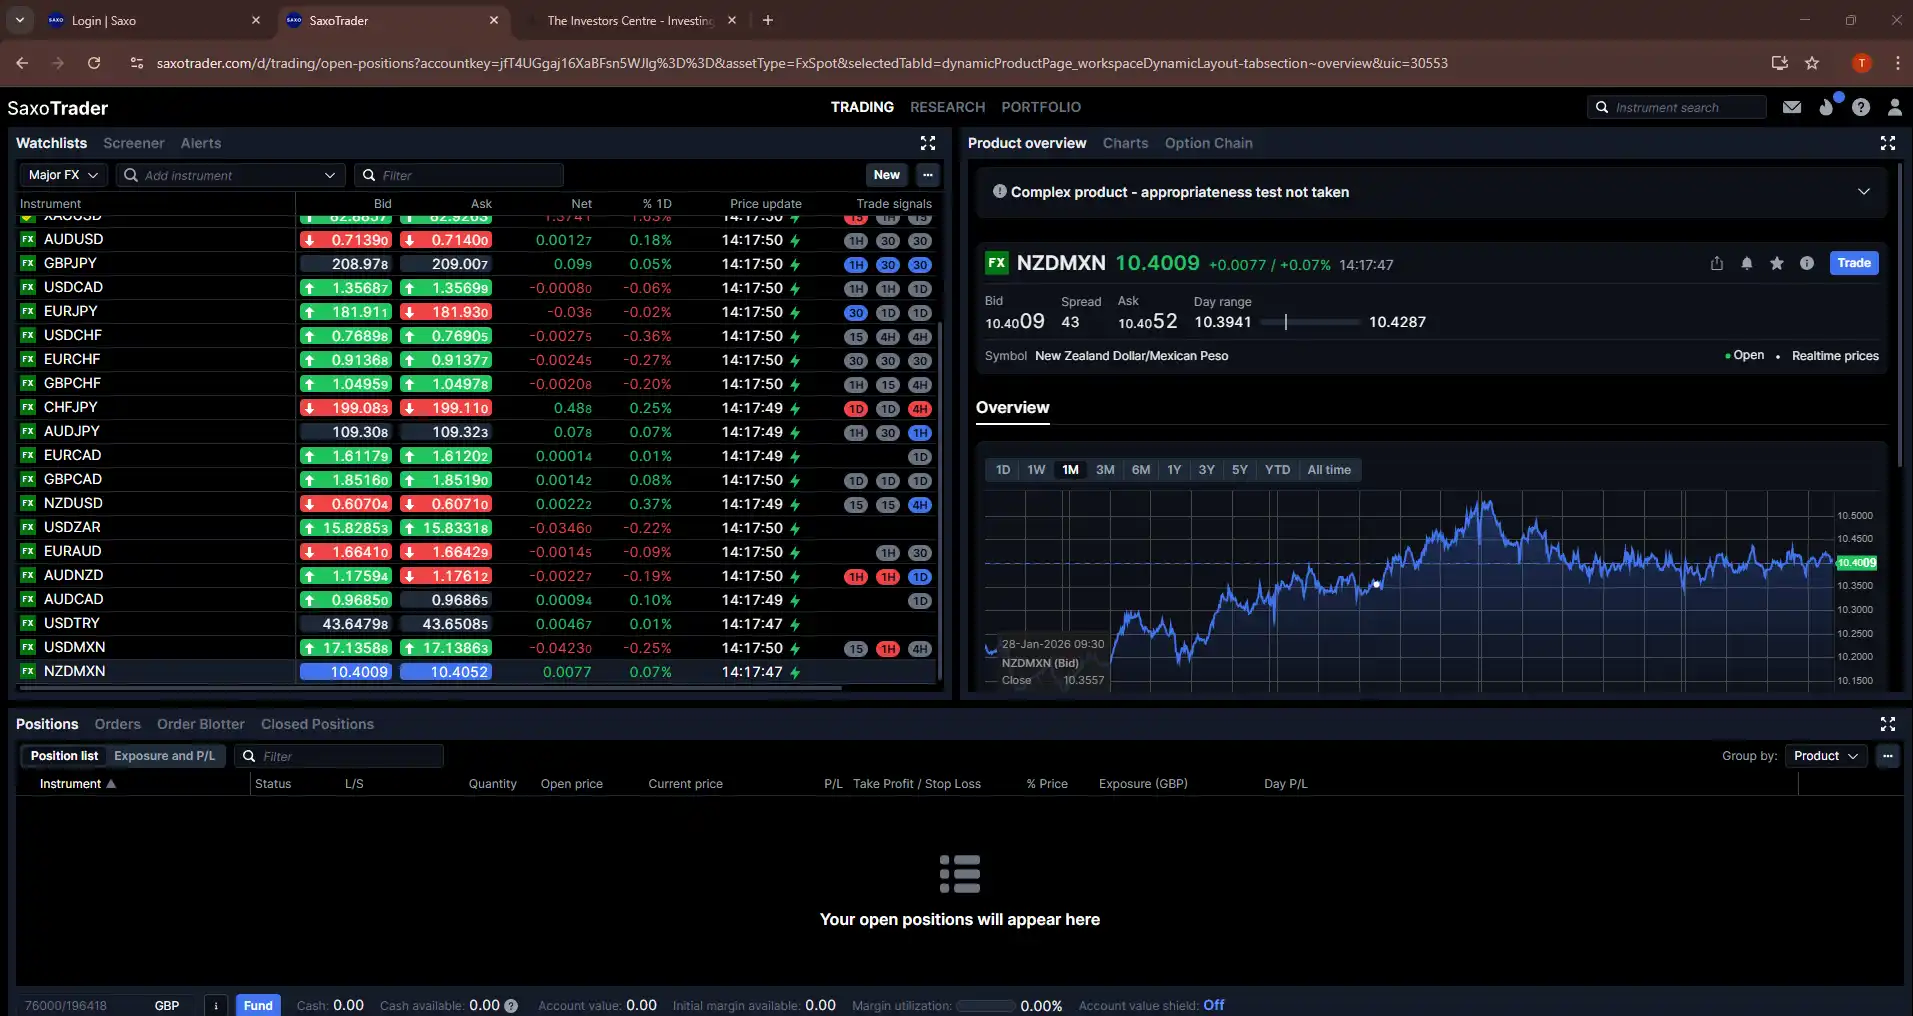Open the positions more options menu

(x=1888, y=756)
